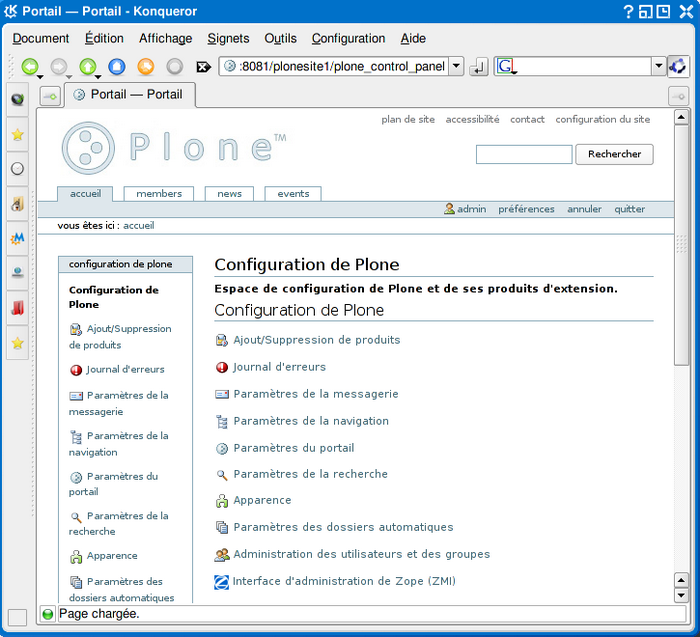Open 'Paramètres du portail' in main list
This screenshot has width=700, height=637.
(294, 448)
